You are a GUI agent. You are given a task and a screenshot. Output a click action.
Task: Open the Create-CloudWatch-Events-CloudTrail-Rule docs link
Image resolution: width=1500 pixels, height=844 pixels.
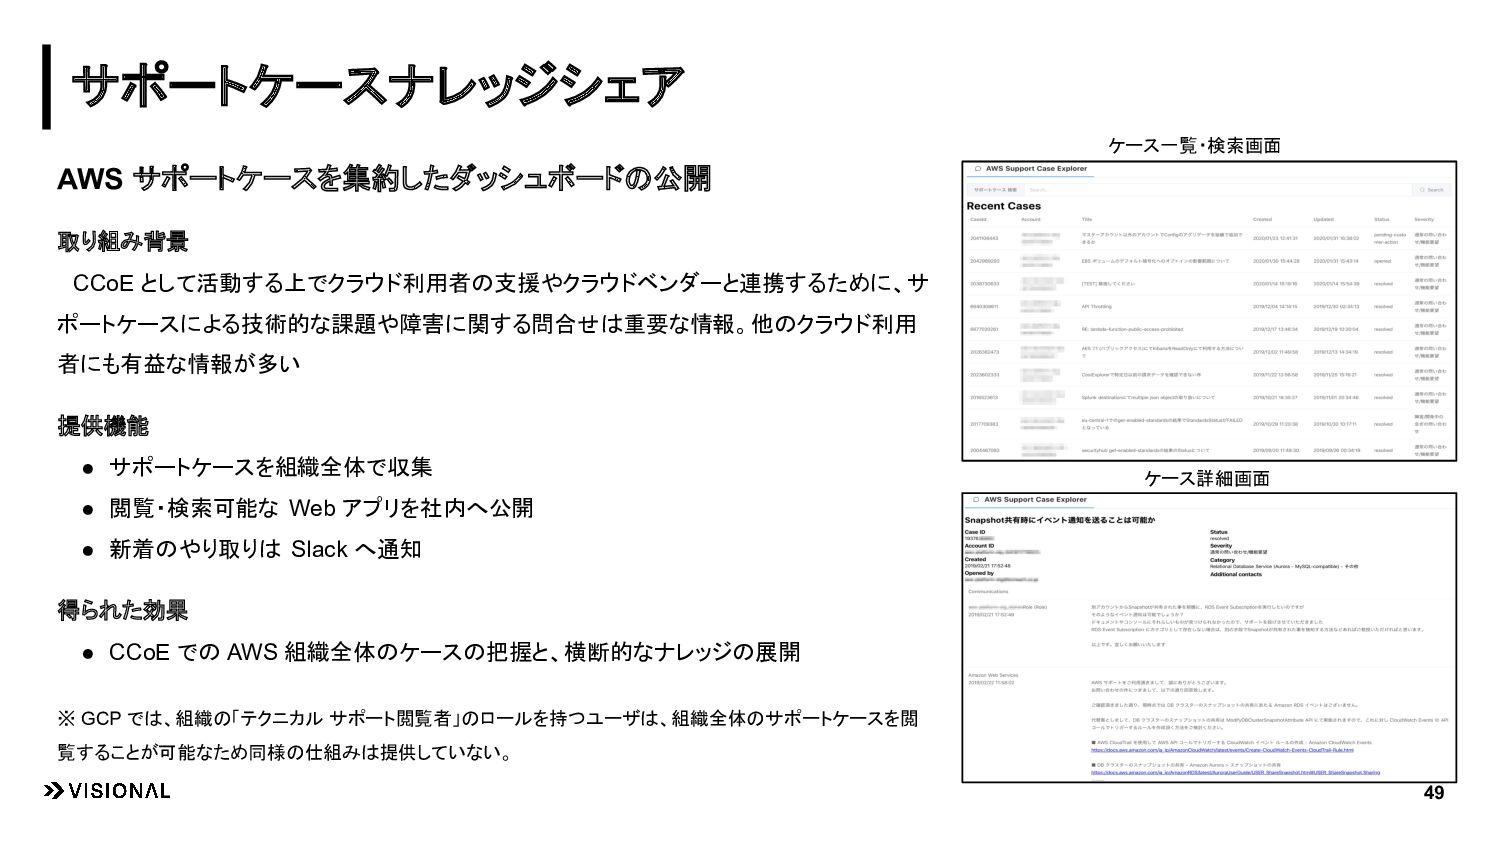1222,750
